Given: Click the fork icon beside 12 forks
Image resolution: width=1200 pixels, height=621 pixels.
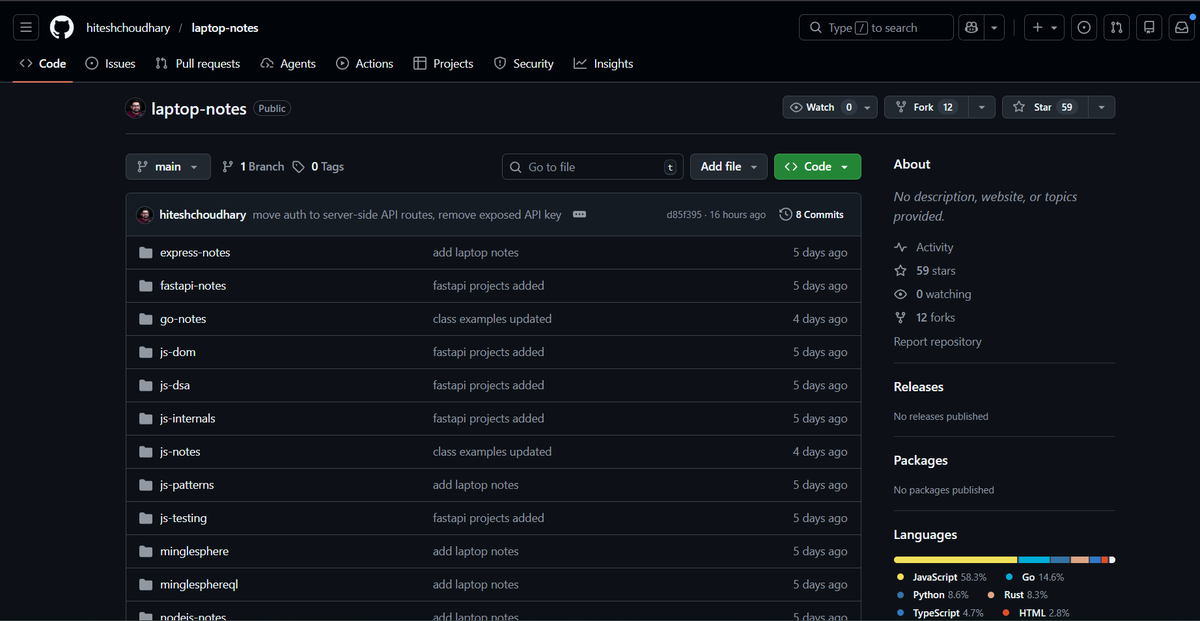Looking at the screenshot, I should 901,318.
